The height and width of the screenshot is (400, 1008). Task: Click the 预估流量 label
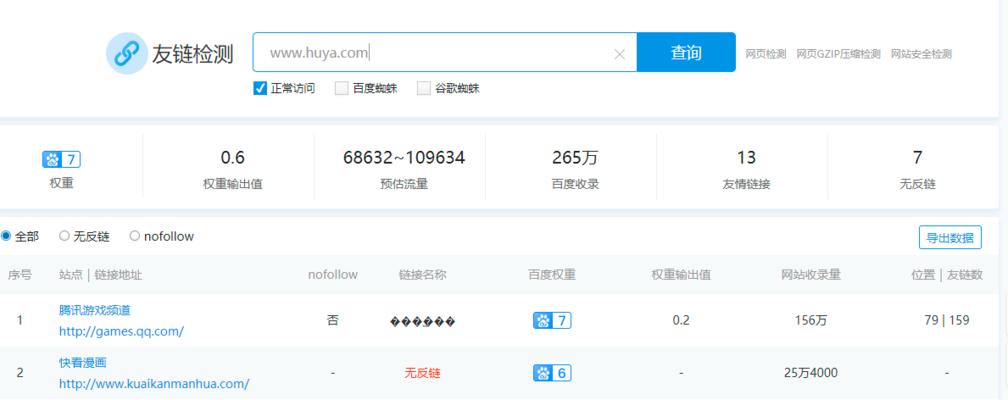click(404, 185)
